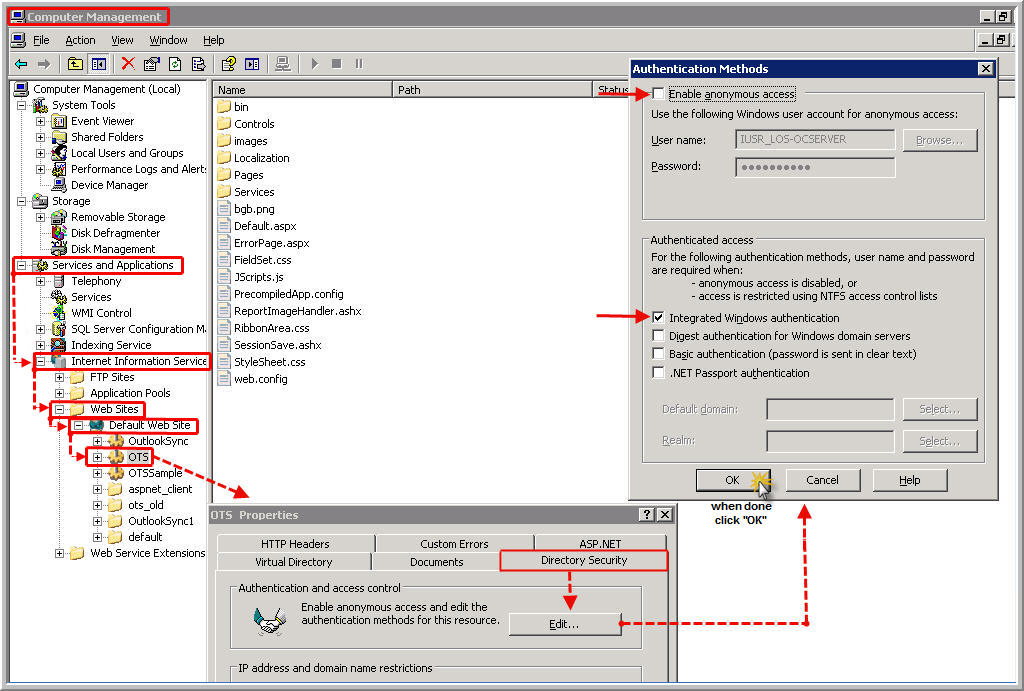Expand the Telephony node
Screen dimensions: 1024x691
(x=40, y=281)
